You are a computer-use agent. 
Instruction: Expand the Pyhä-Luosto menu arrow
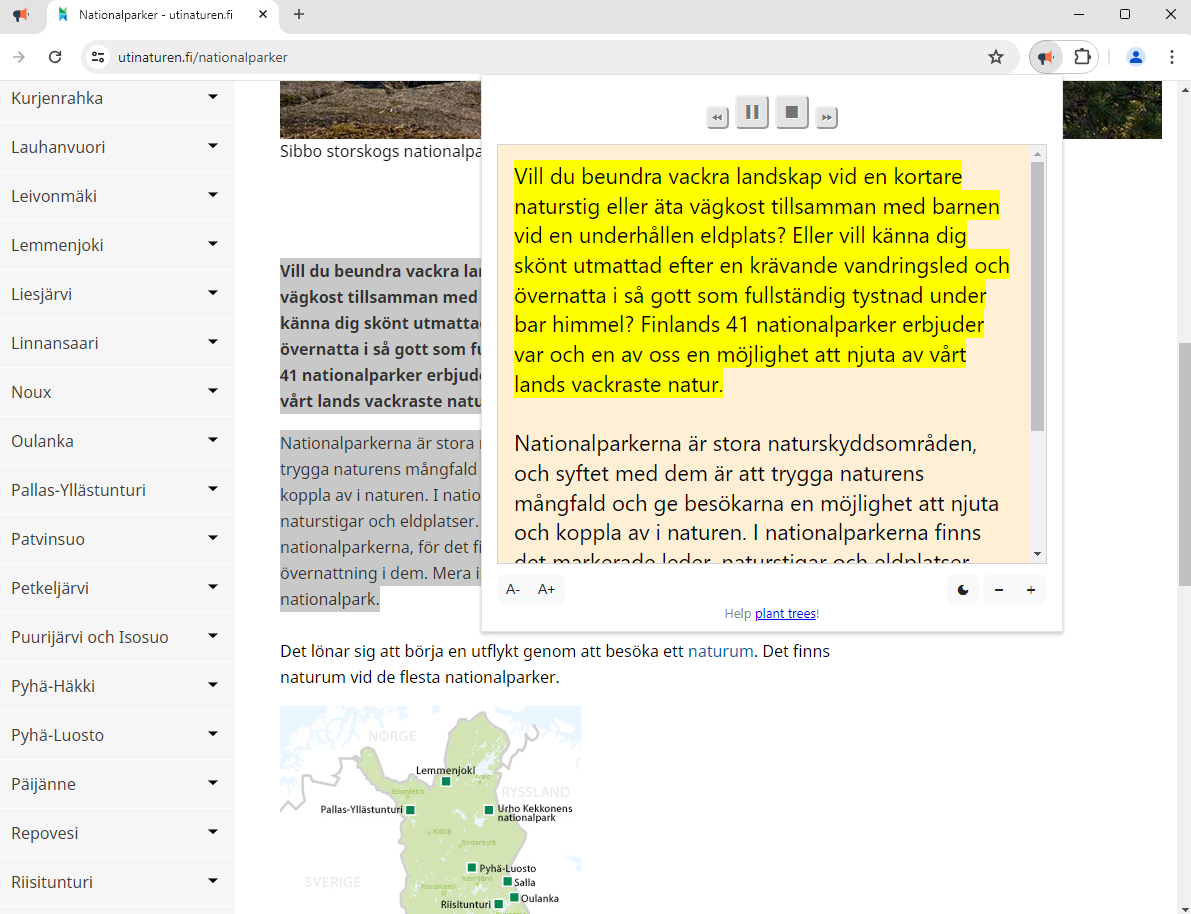click(213, 734)
